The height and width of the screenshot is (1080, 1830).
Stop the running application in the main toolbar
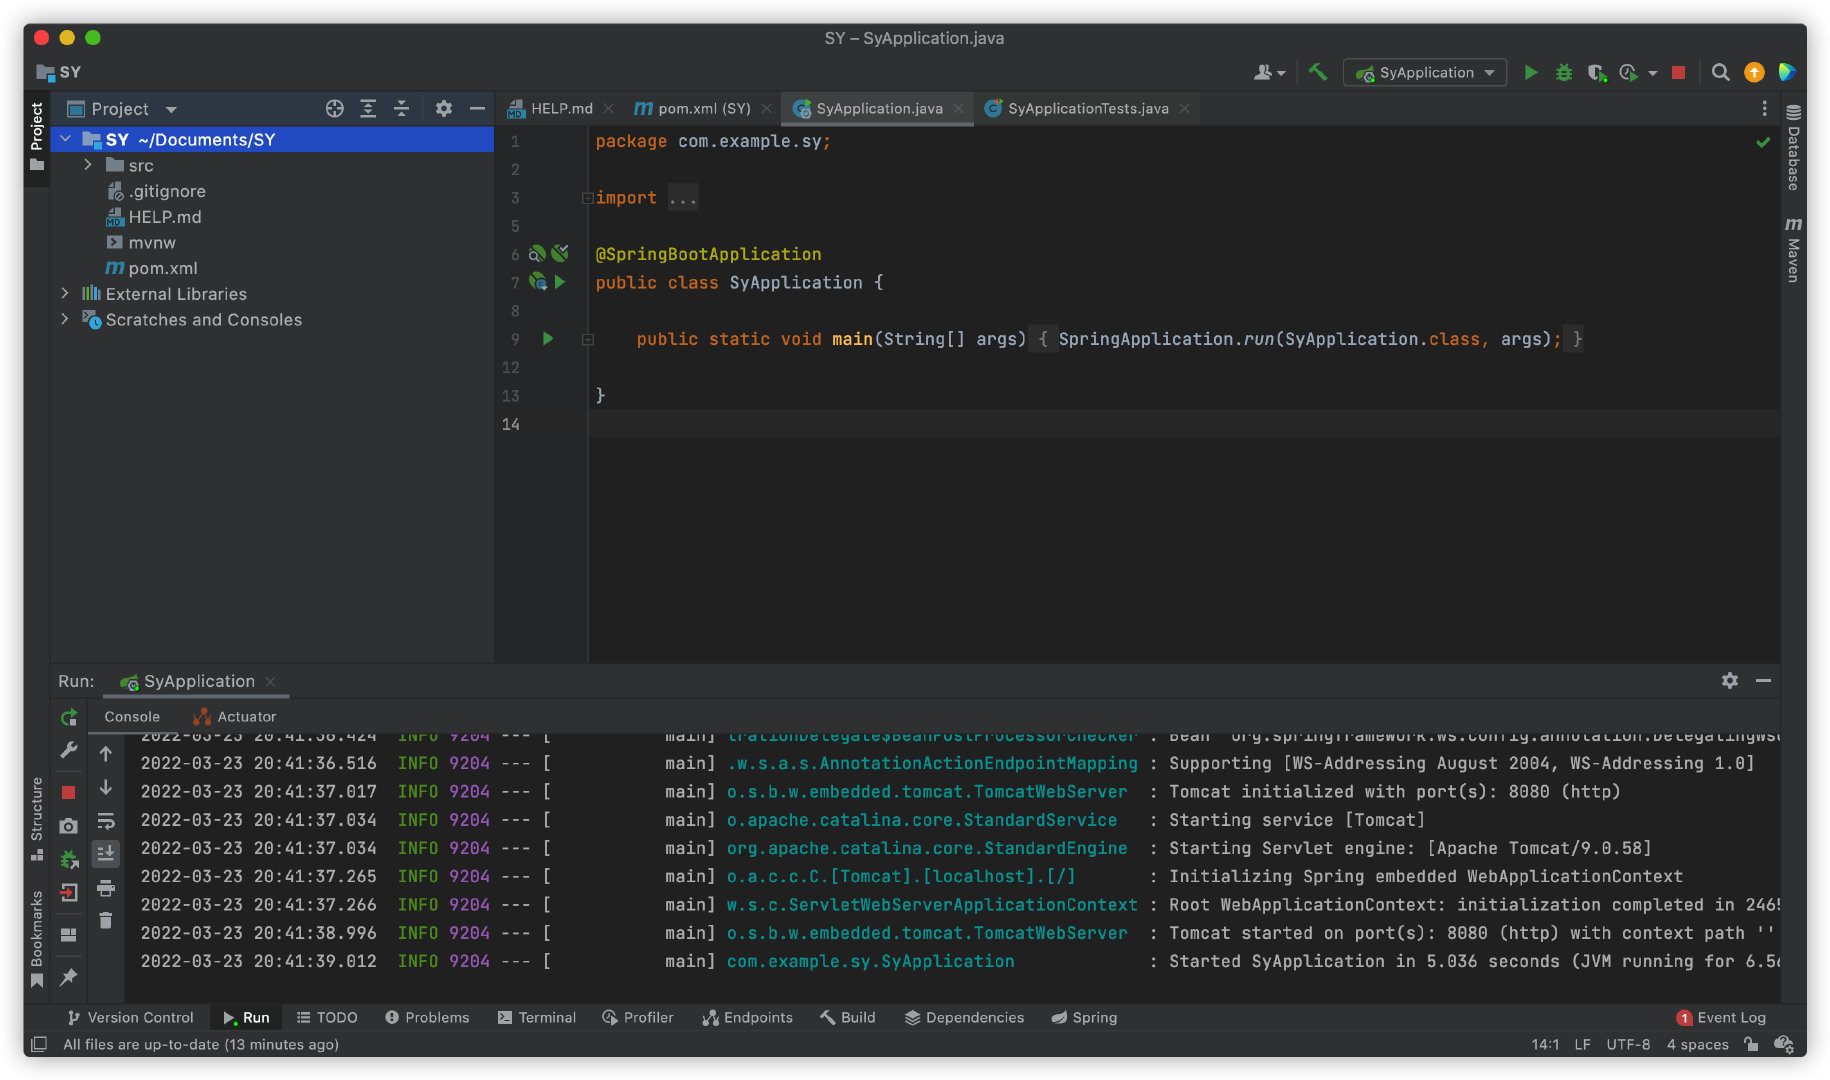1679,72
